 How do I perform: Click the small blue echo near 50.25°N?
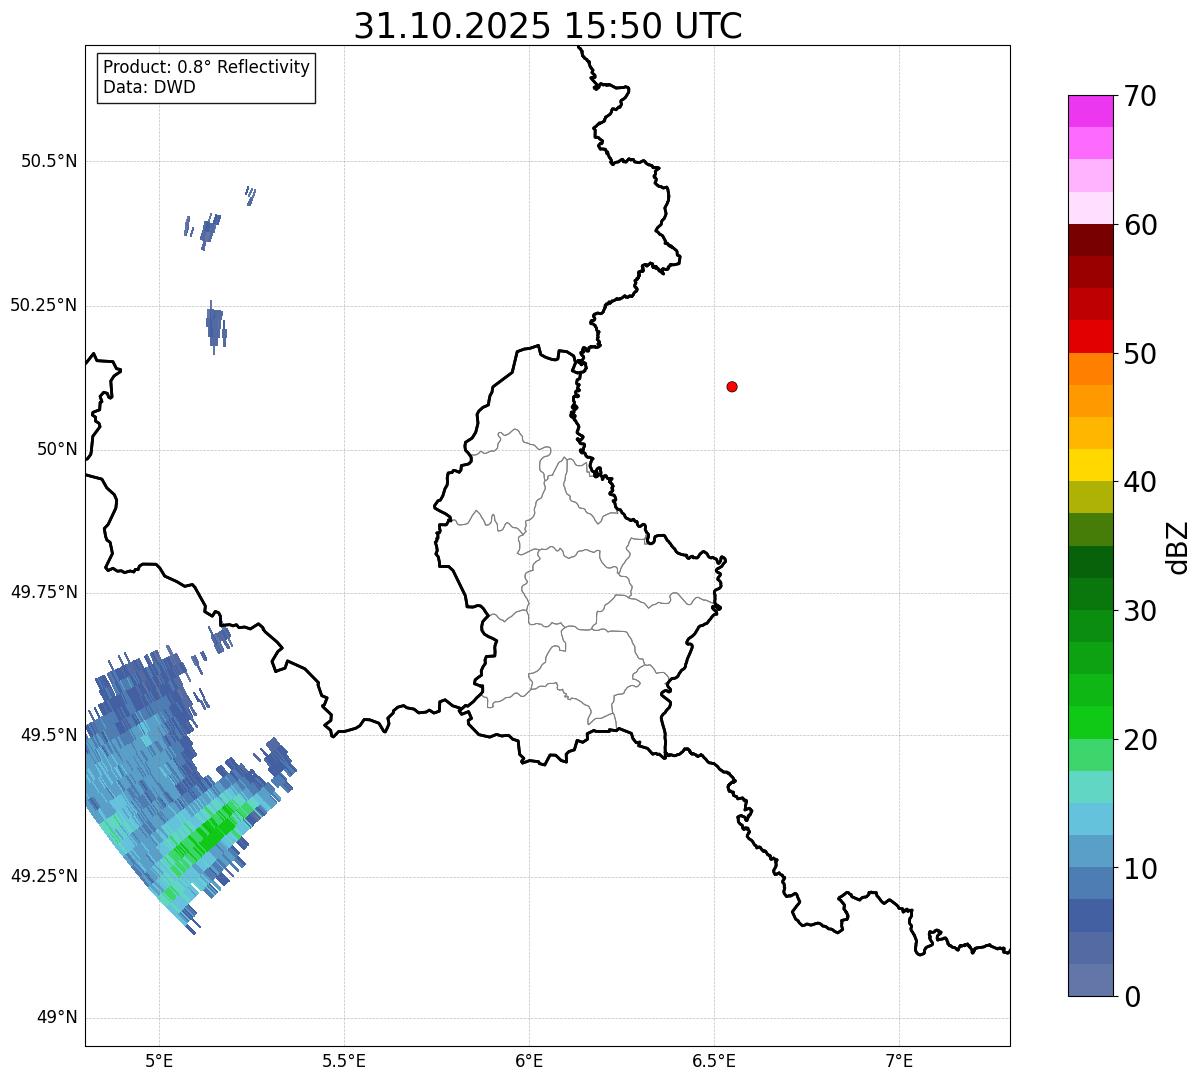click(215, 327)
